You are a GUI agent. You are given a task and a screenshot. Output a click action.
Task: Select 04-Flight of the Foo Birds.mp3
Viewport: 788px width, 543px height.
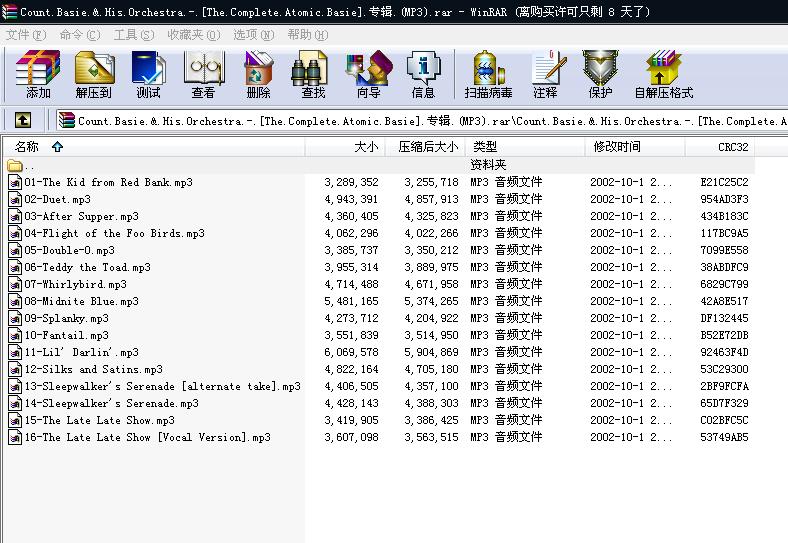click(x=115, y=233)
